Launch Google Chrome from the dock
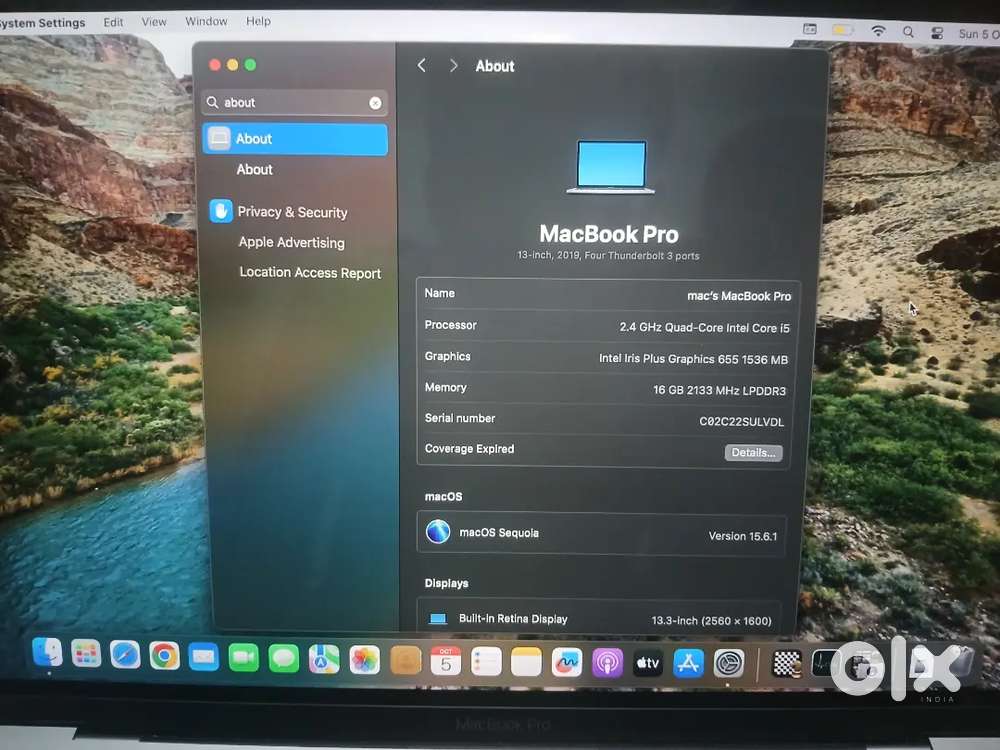This screenshot has width=1000, height=750. click(164, 656)
